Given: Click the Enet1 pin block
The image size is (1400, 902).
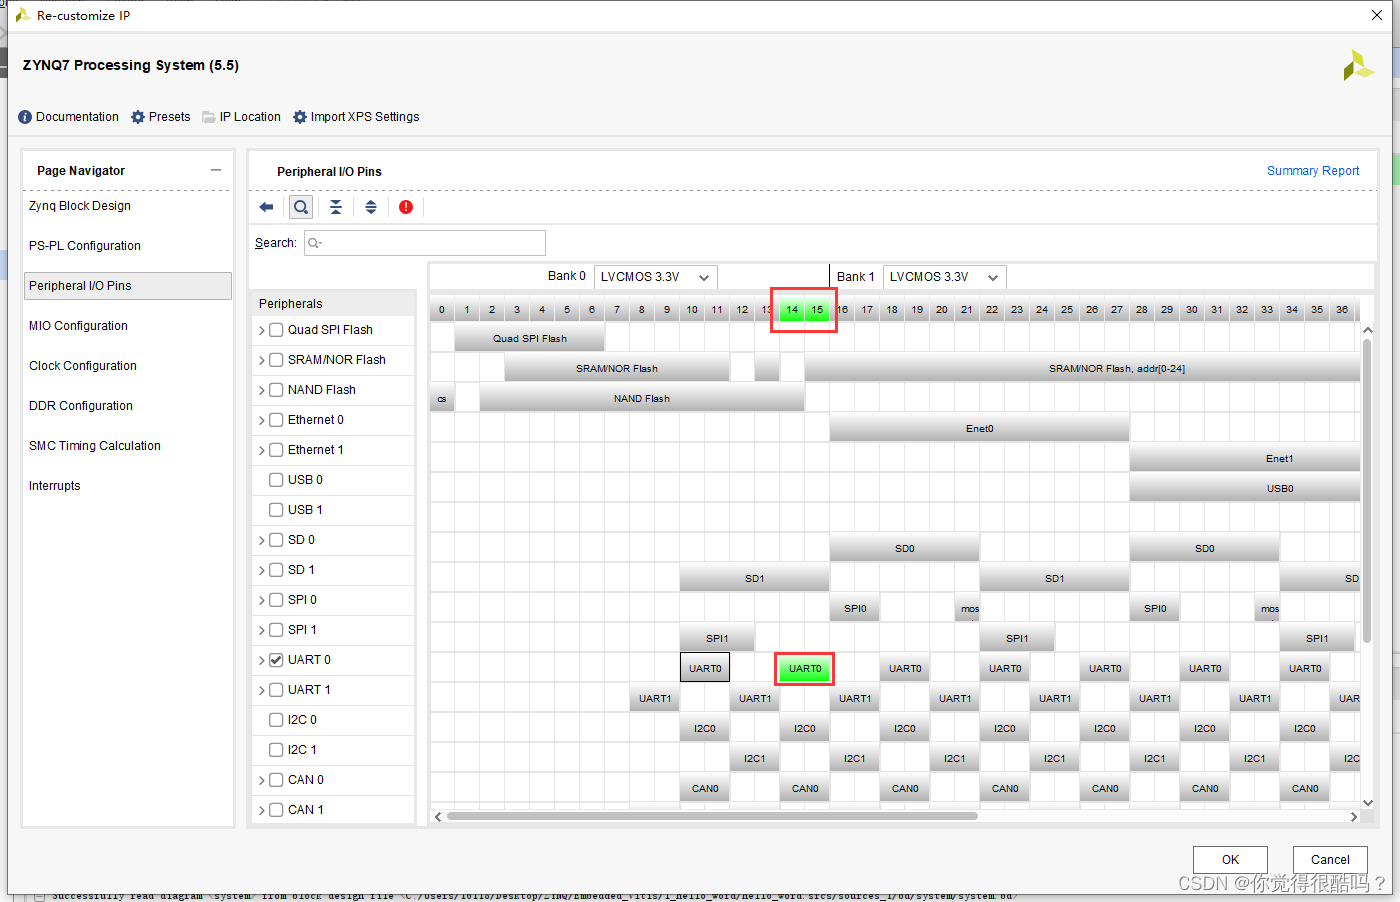Looking at the screenshot, I should [1245, 458].
